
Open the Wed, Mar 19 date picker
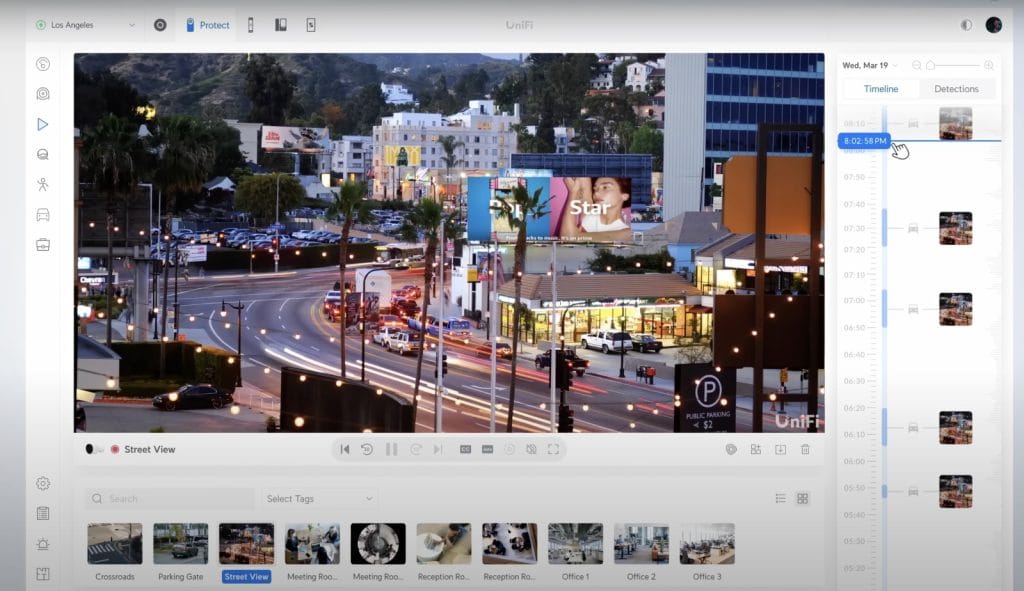click(868, 64)
